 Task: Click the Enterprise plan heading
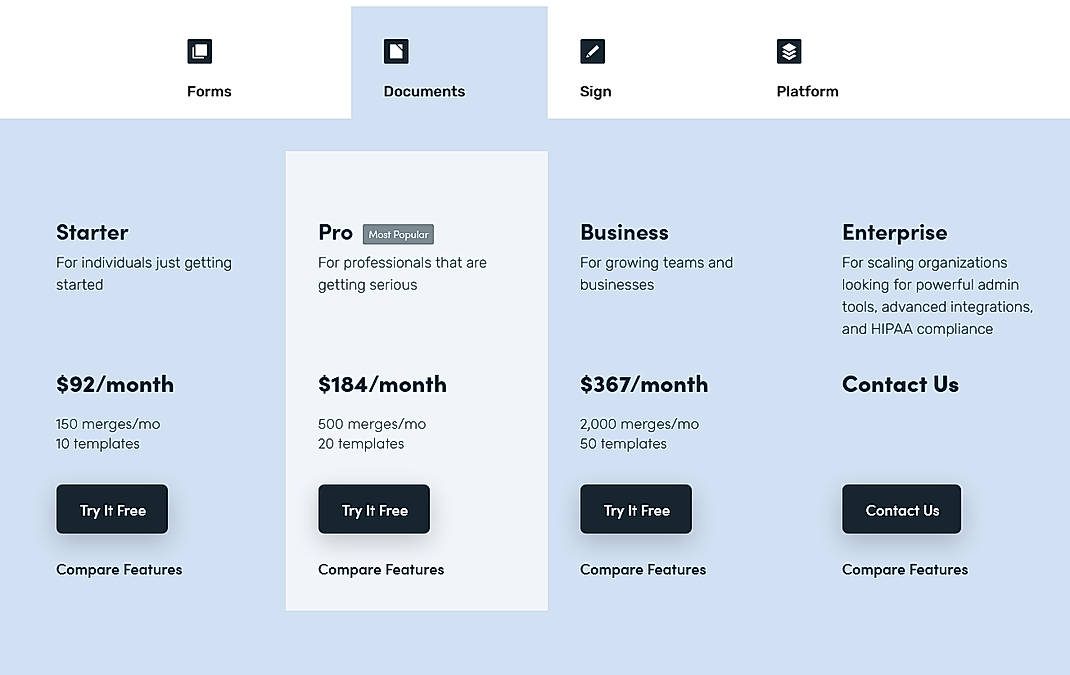(x=895, y=232)
